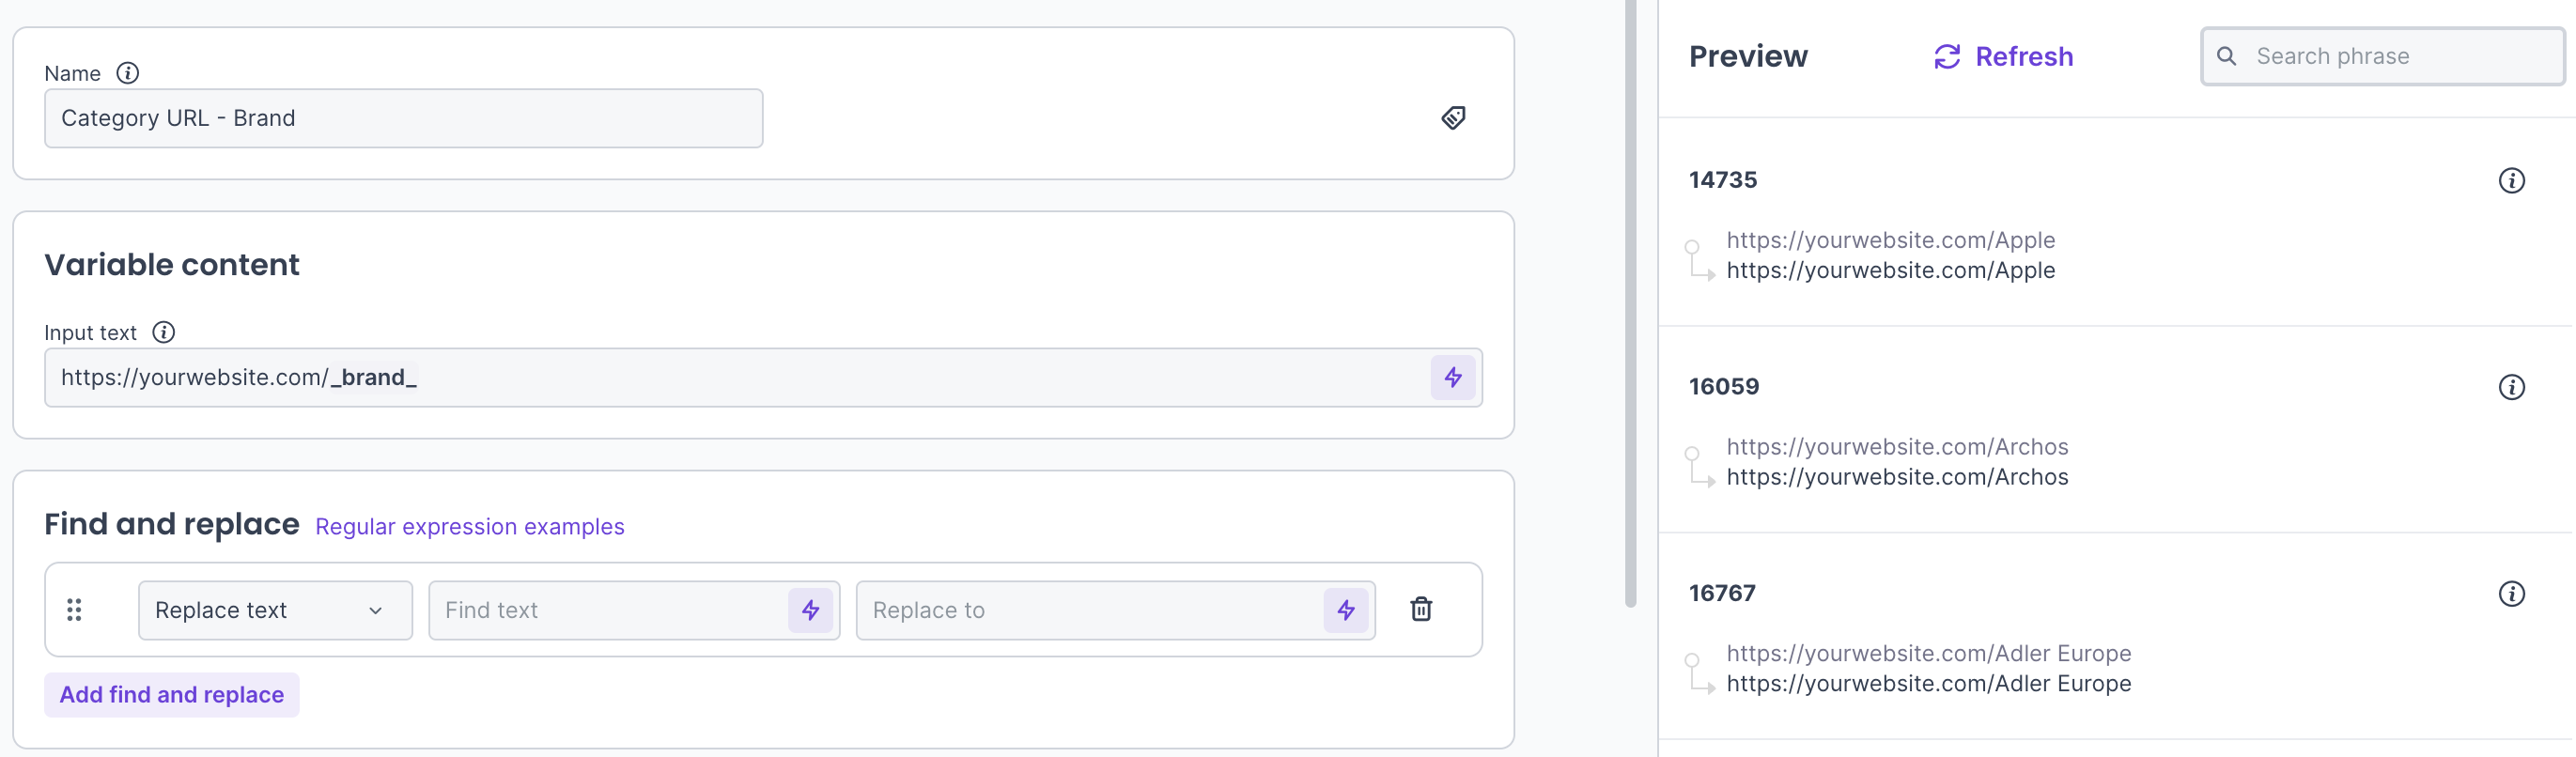Click lightning icon in Find text field
The image size is (2576, 757).
coord(810,610)
